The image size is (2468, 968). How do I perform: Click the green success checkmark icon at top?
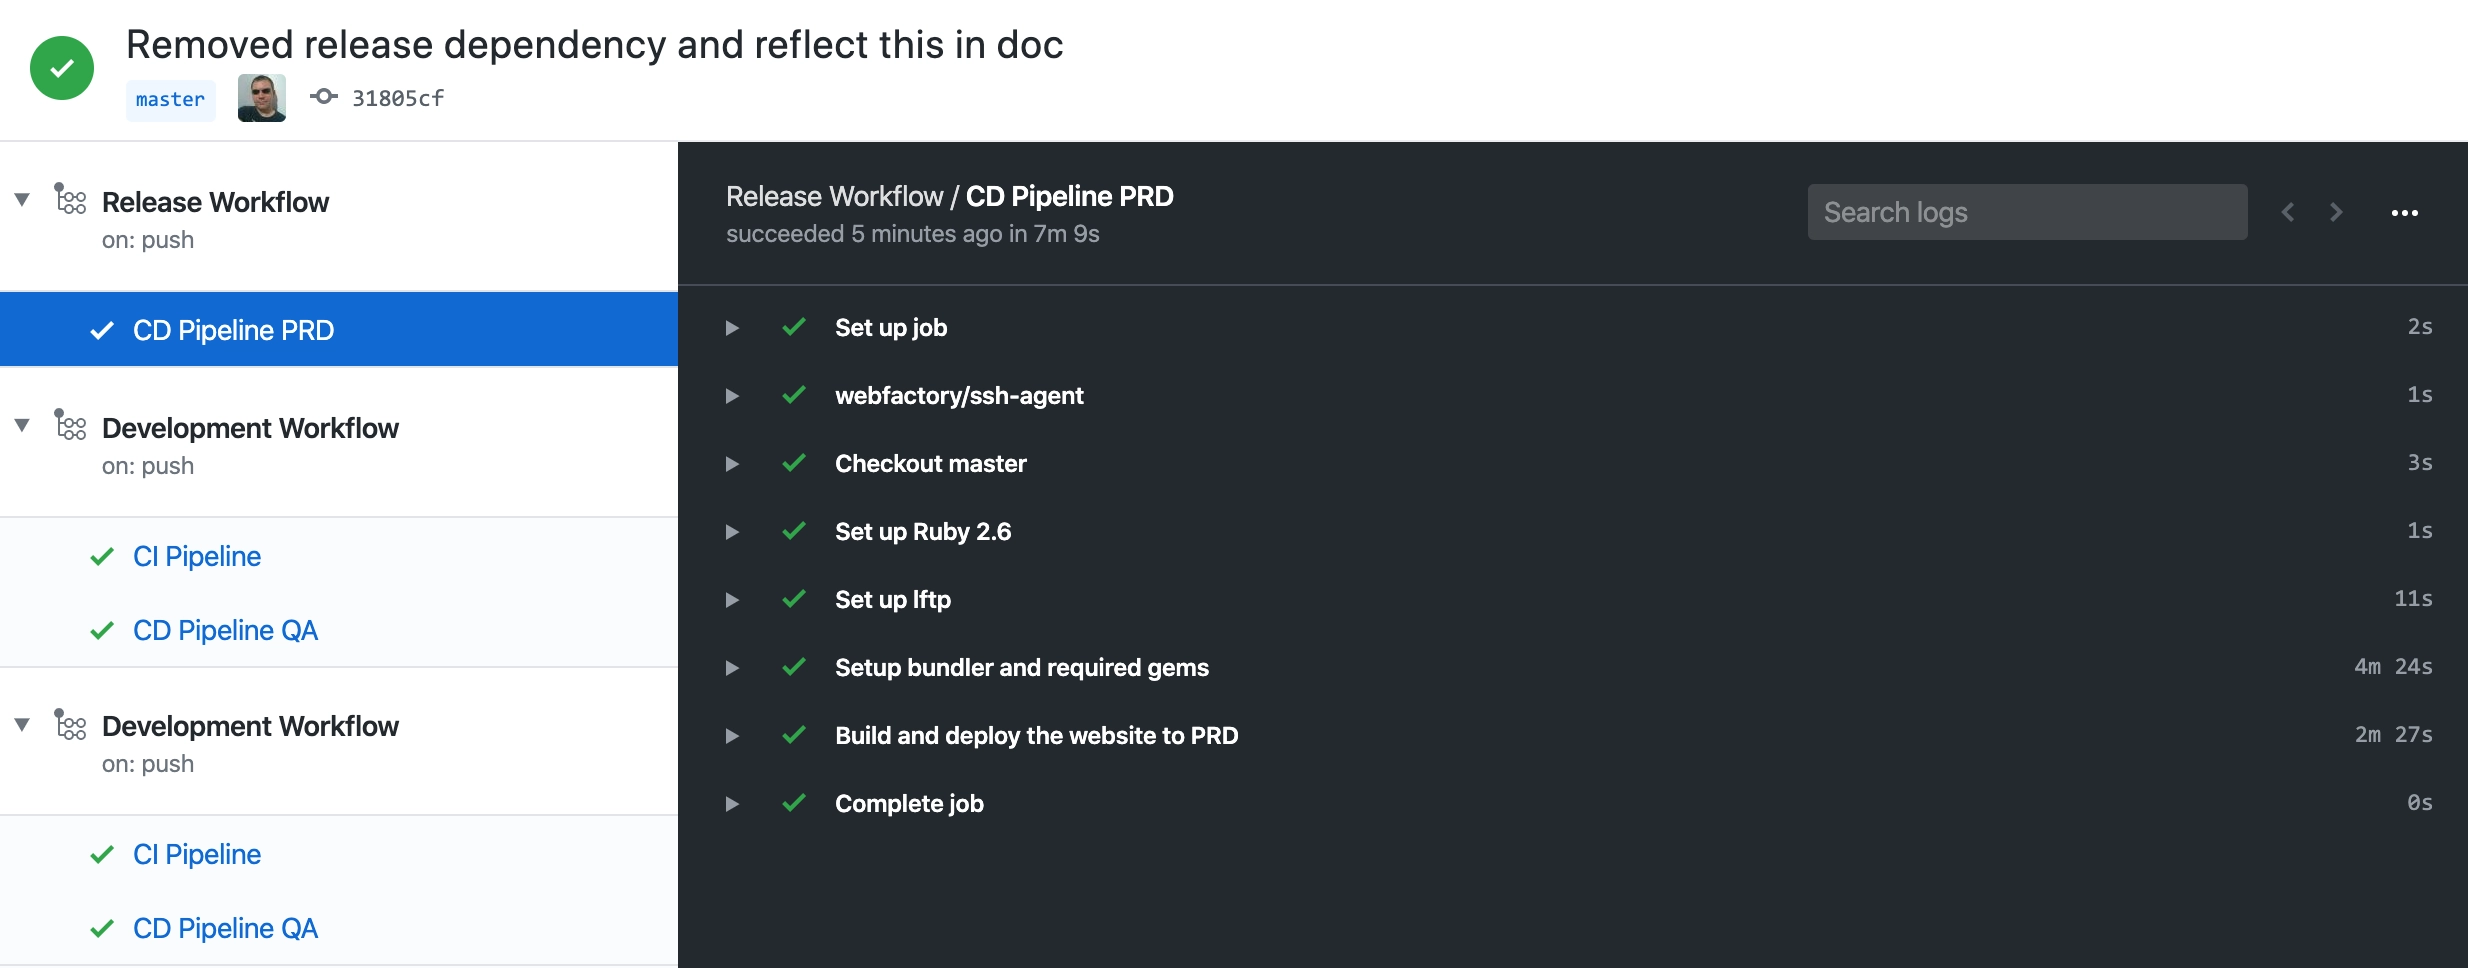62,67
